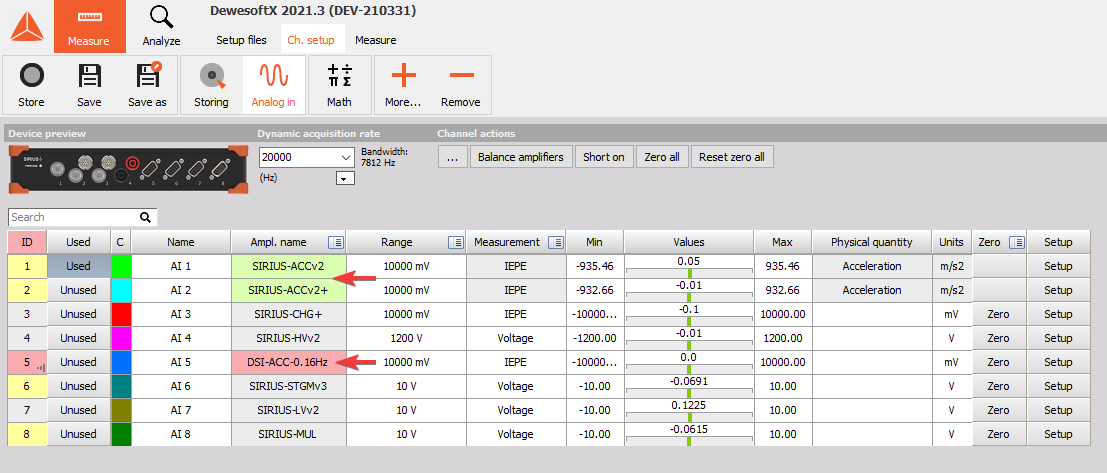Click AI 1 Acceleration physical quantity

872,266
